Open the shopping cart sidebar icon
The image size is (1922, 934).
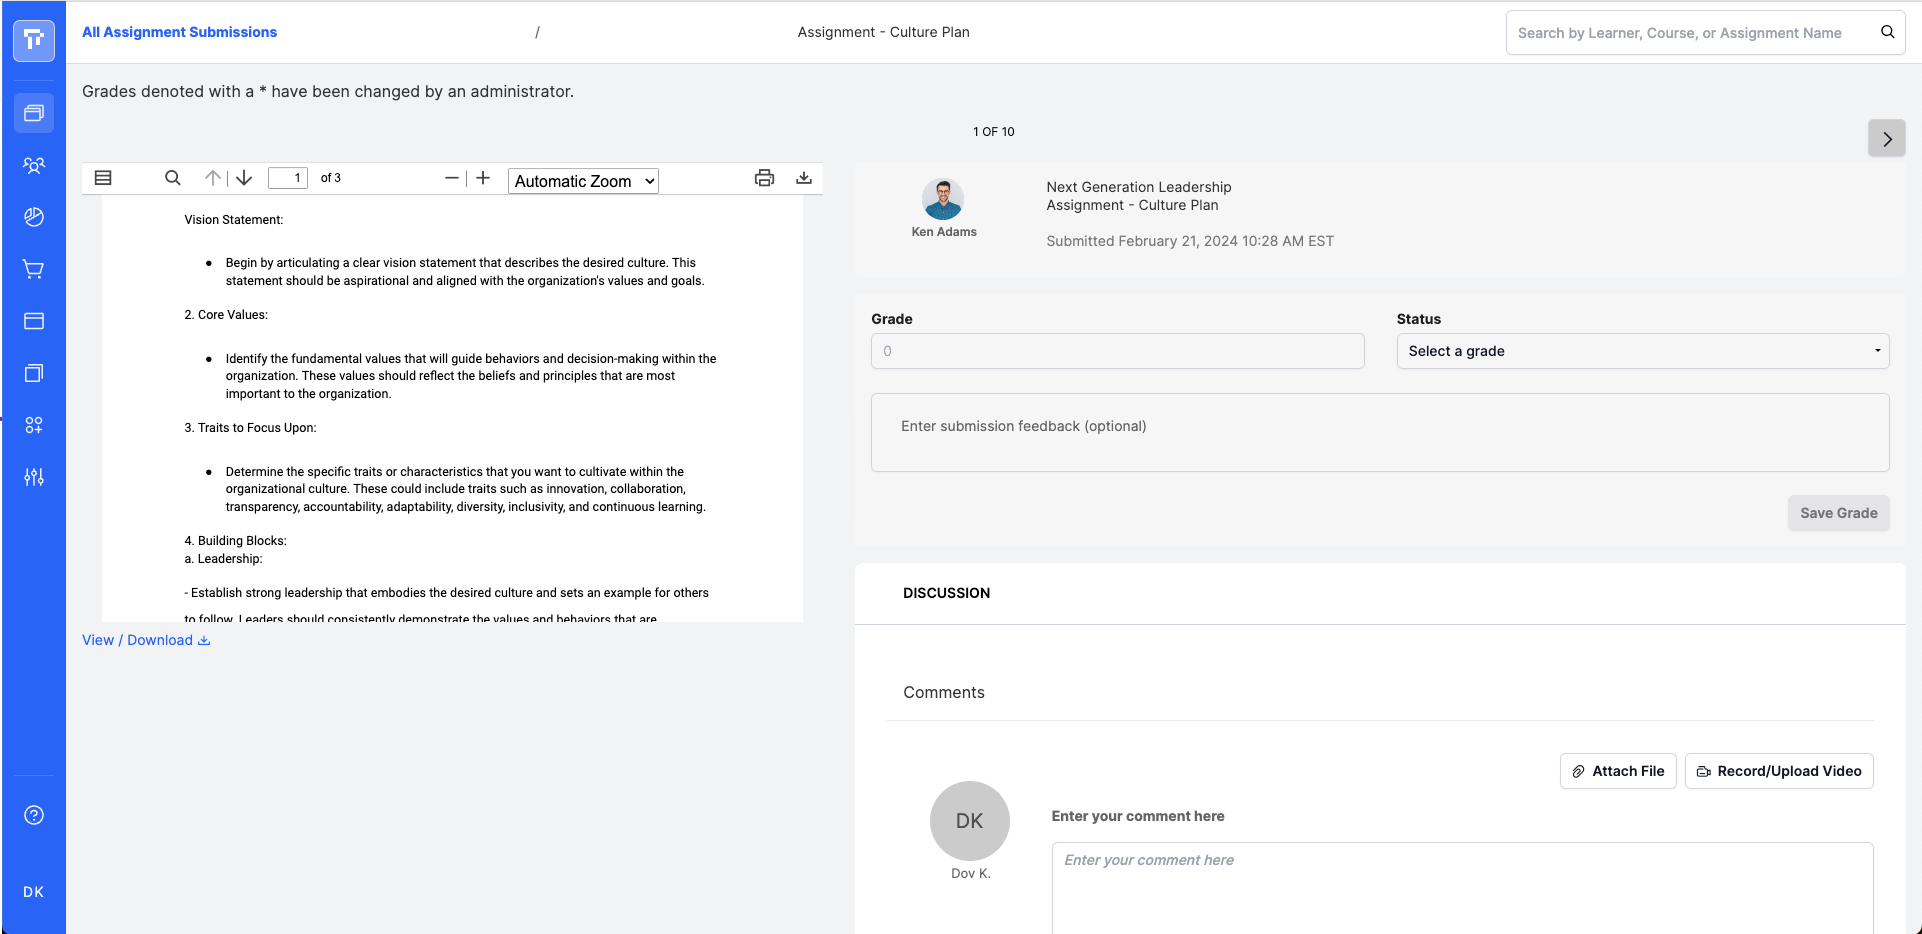34,269
